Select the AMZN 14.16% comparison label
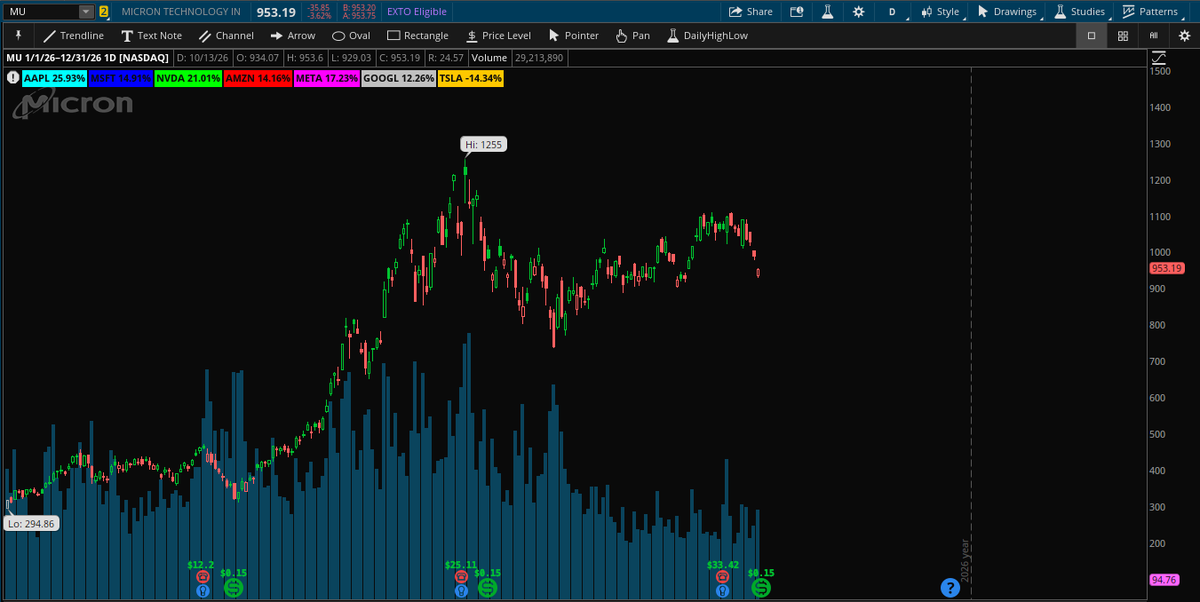1200x602 pixels. (x=257, y=77)
